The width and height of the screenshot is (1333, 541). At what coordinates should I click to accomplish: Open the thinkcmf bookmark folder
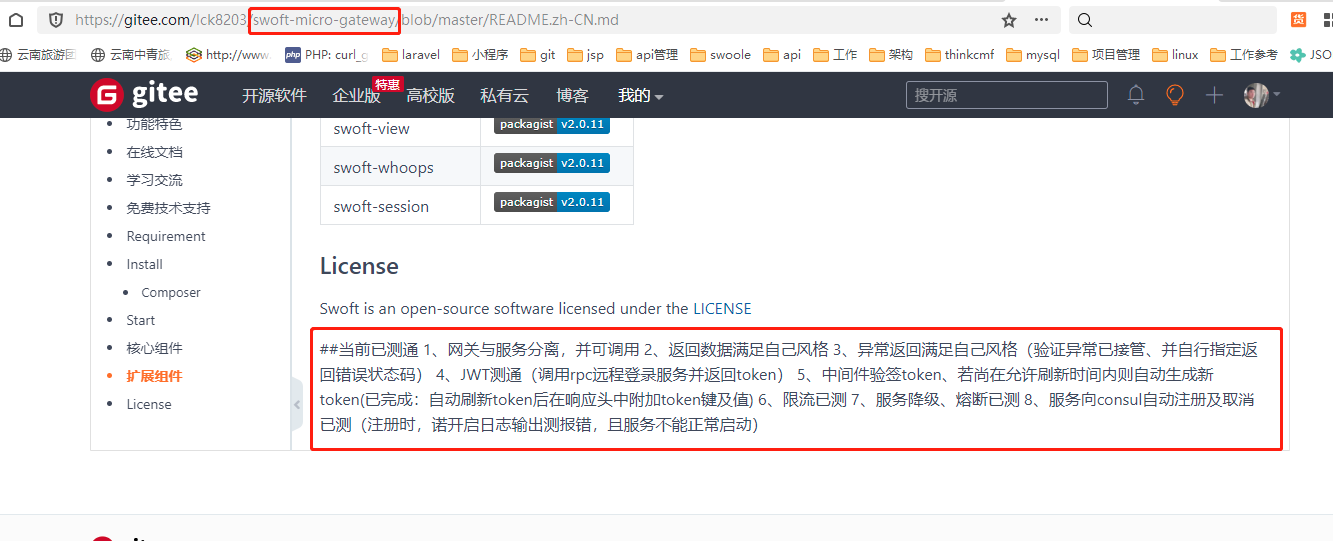pos(960,55)
